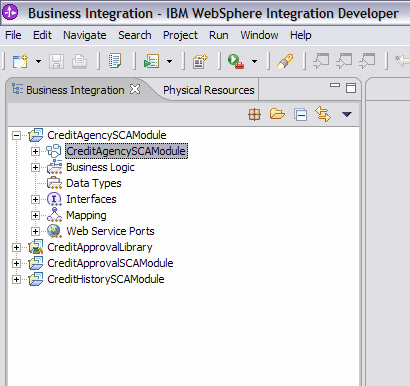This screenshot has height=386, width=410.
Task: Click the New wizard toolbar icon
Action: [x=20, y=61]
